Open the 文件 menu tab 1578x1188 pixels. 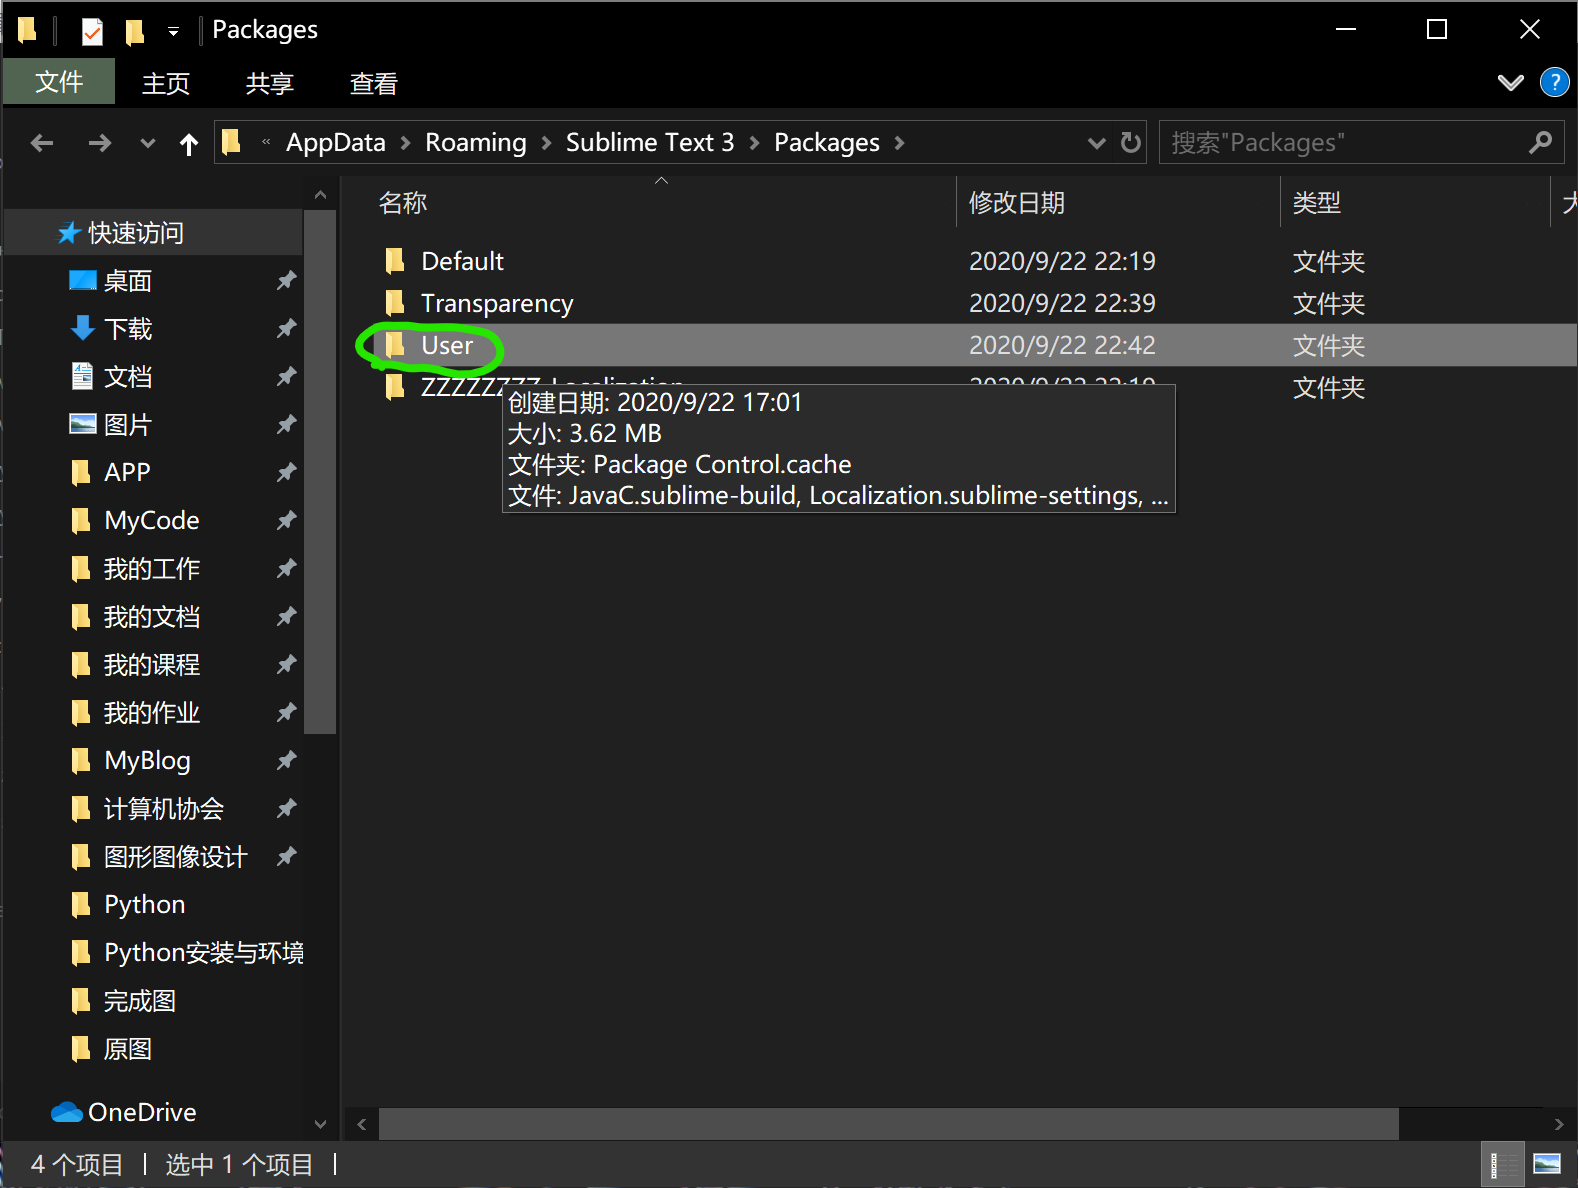(x=59, y=82)
